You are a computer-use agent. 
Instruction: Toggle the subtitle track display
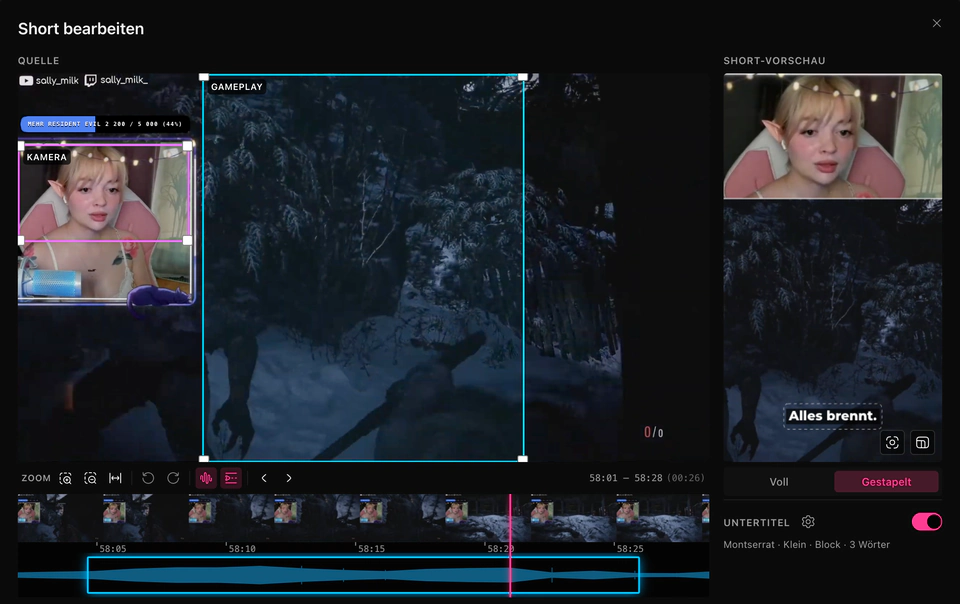(231, 478)
